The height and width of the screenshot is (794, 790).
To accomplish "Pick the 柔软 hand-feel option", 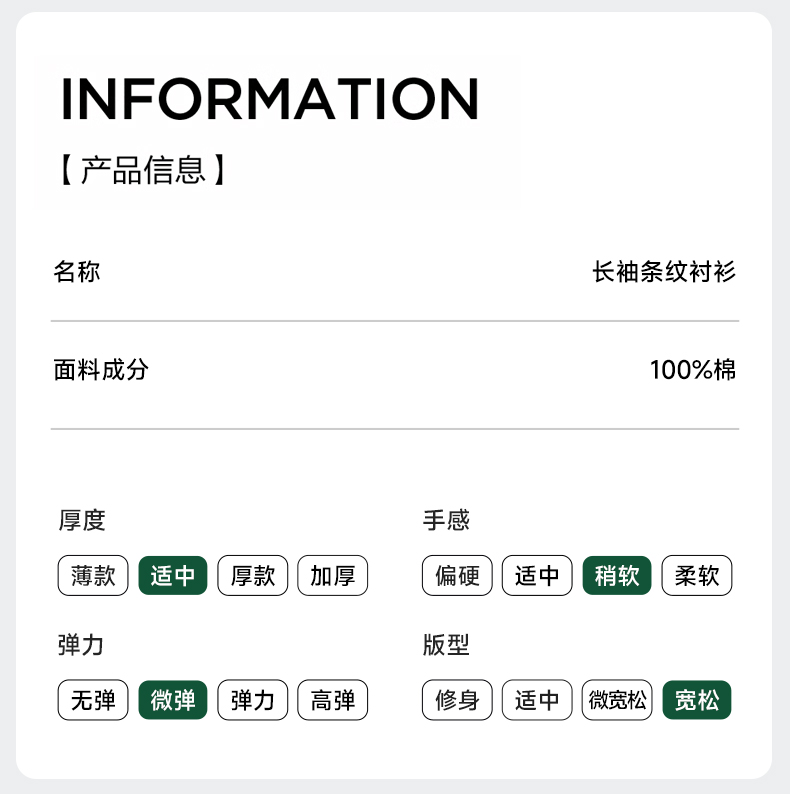I will click(x=697, y=576).
